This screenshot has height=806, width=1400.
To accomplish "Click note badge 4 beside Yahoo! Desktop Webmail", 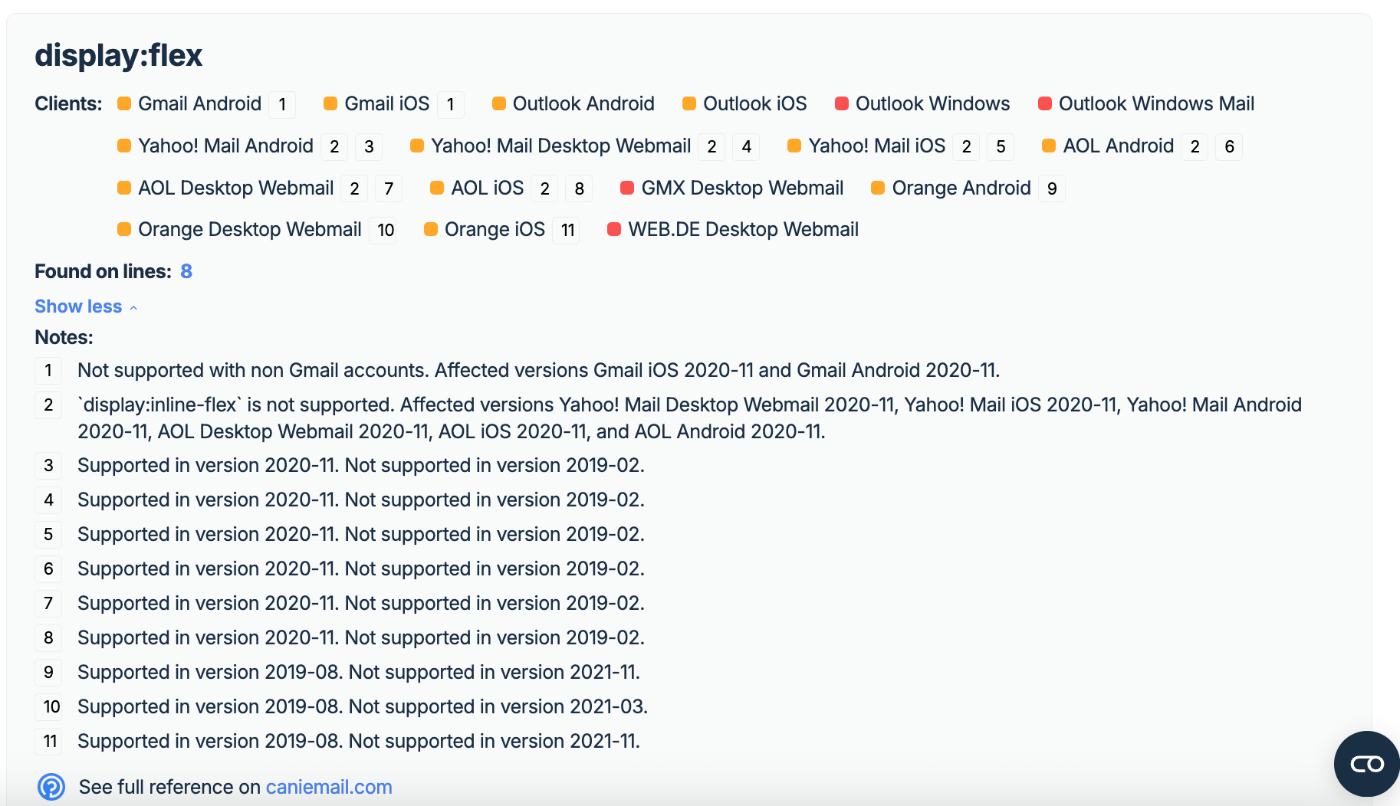I will coord(745,147).
